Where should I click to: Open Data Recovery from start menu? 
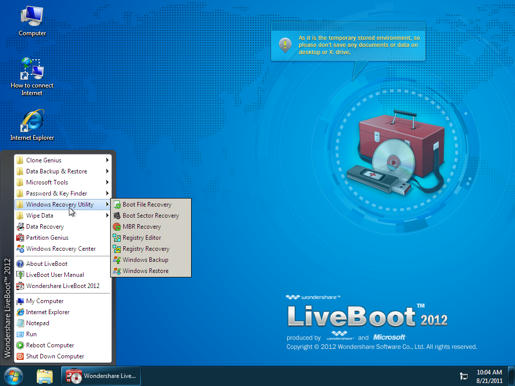coord(63,227)
